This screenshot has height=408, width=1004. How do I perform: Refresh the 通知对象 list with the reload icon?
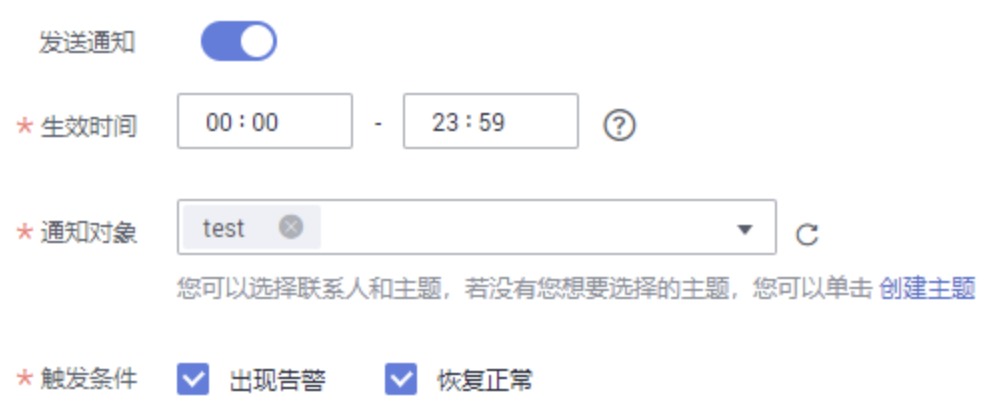[807, 234]
